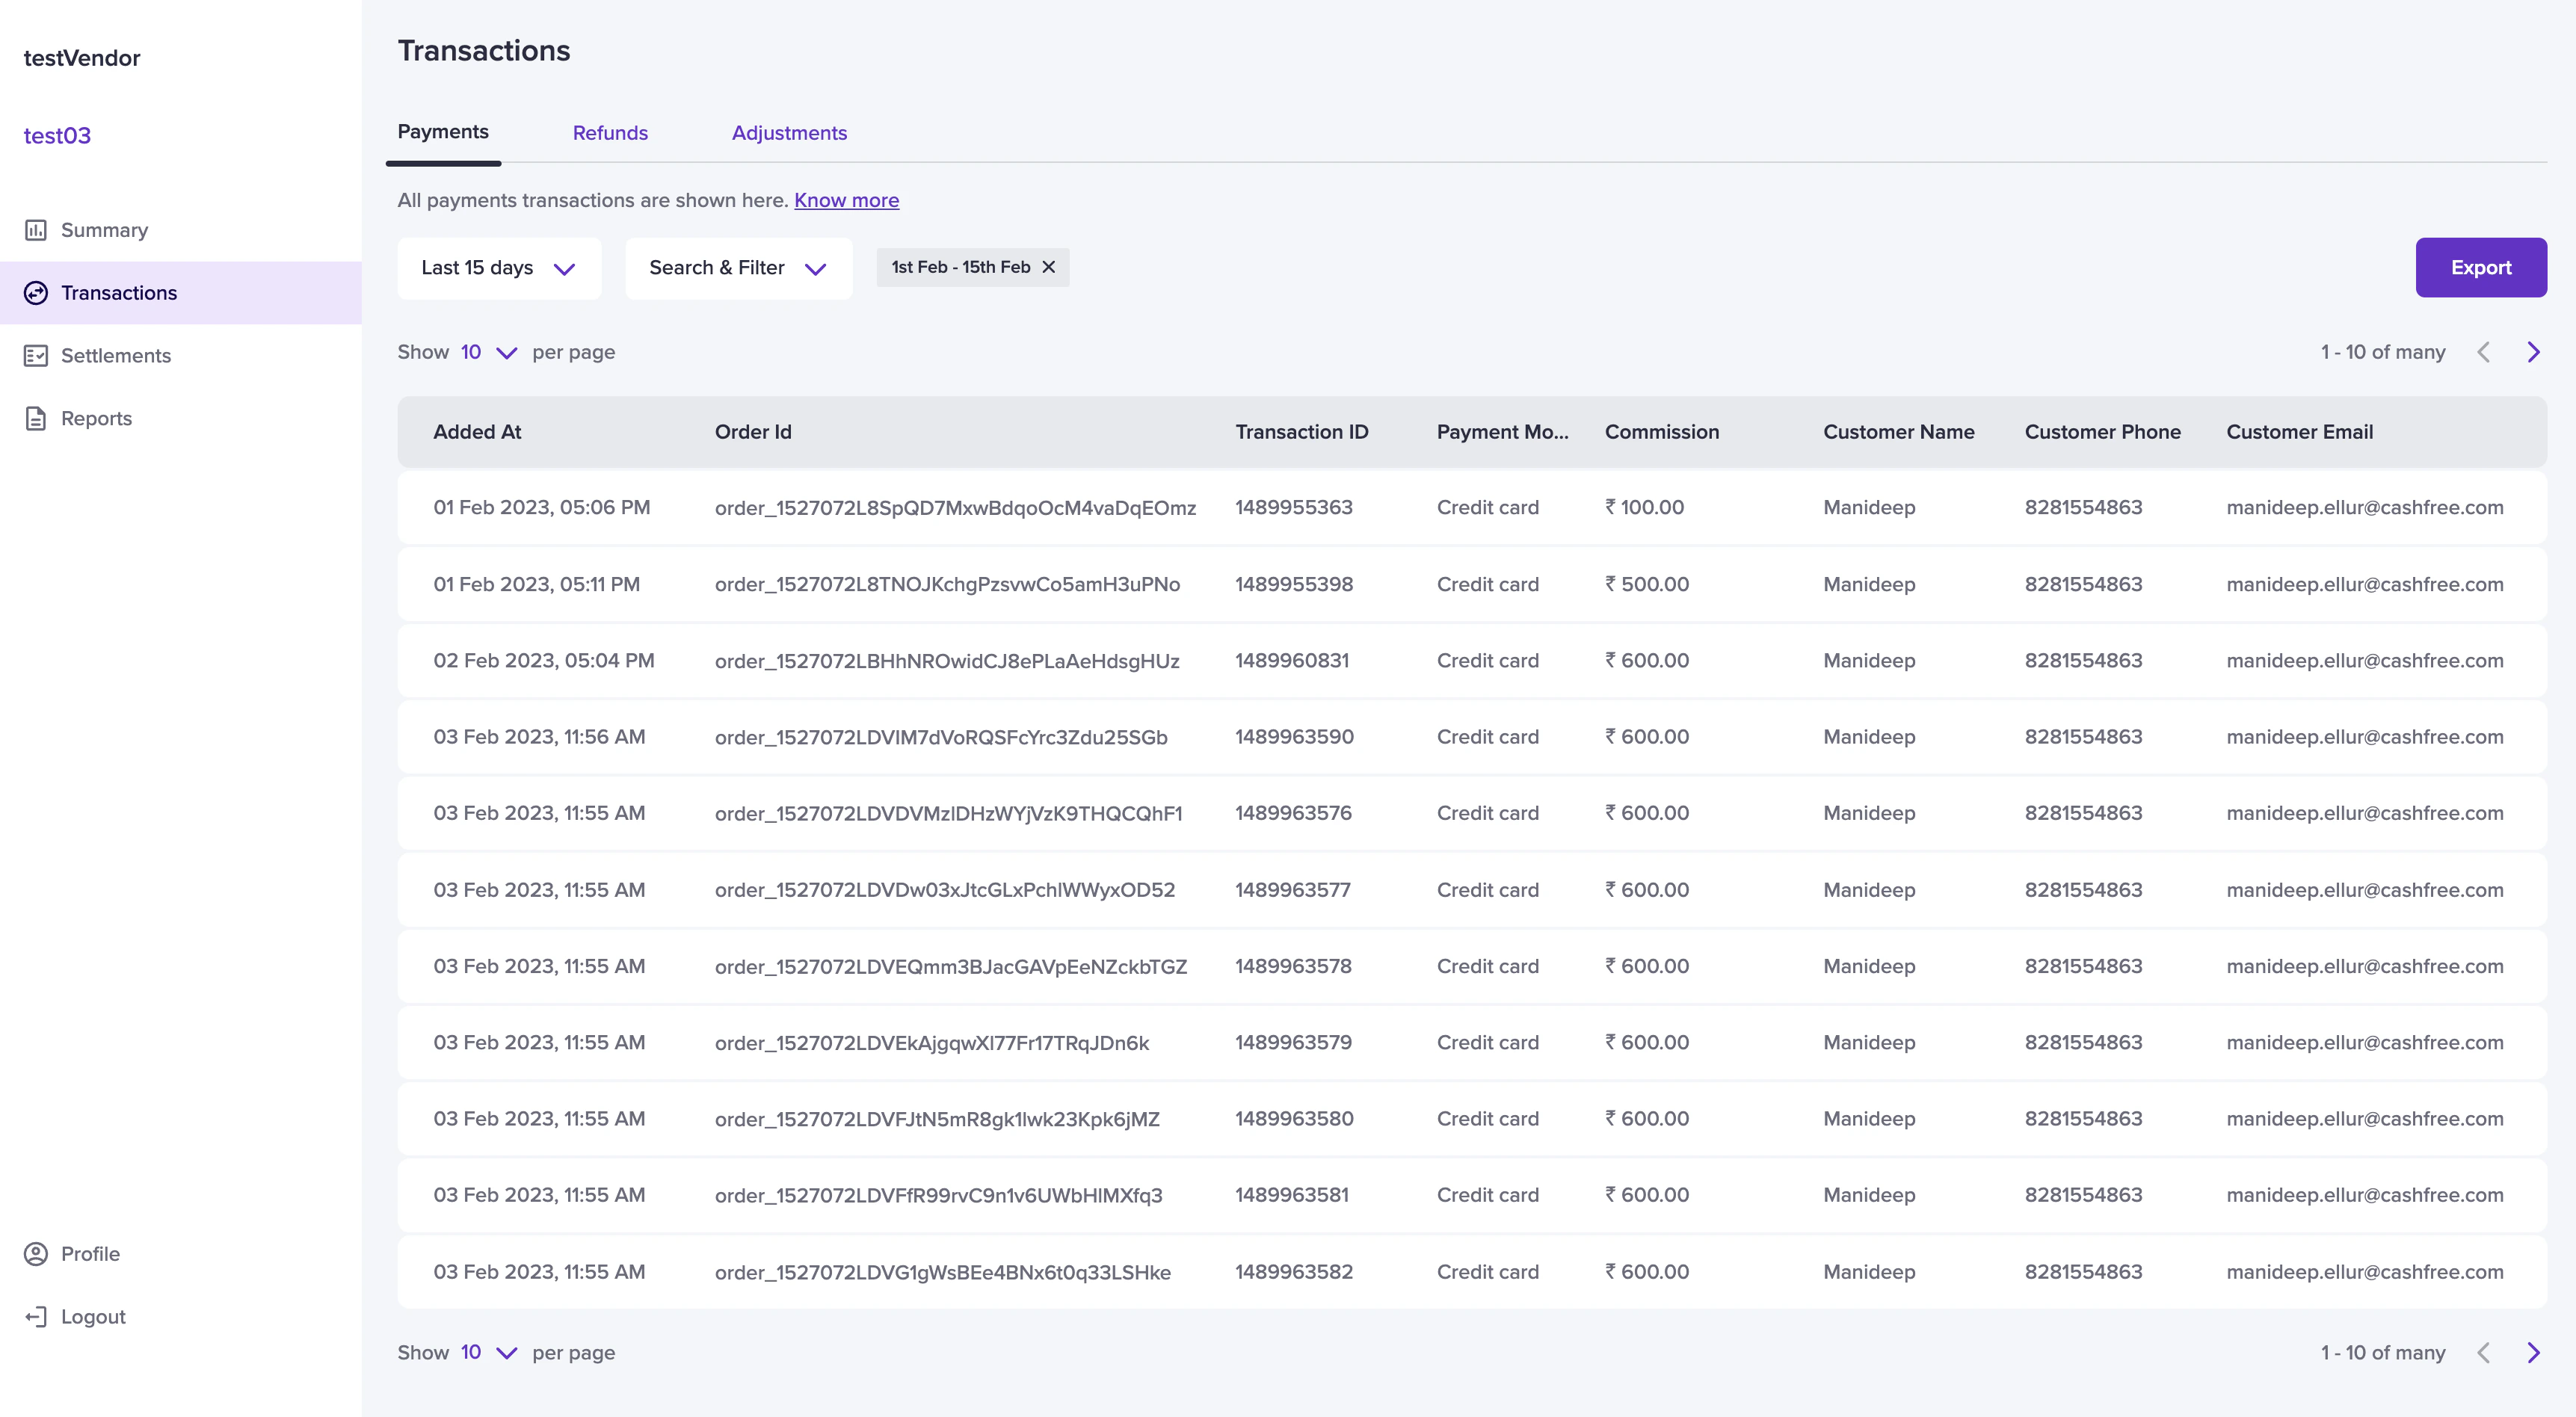The height and width of the screenshot is (1417, 2576).
Task: Remove the 1st Feb - 15th Feb filter chip
Action: pyautogui.click(x=1048, y=267)
